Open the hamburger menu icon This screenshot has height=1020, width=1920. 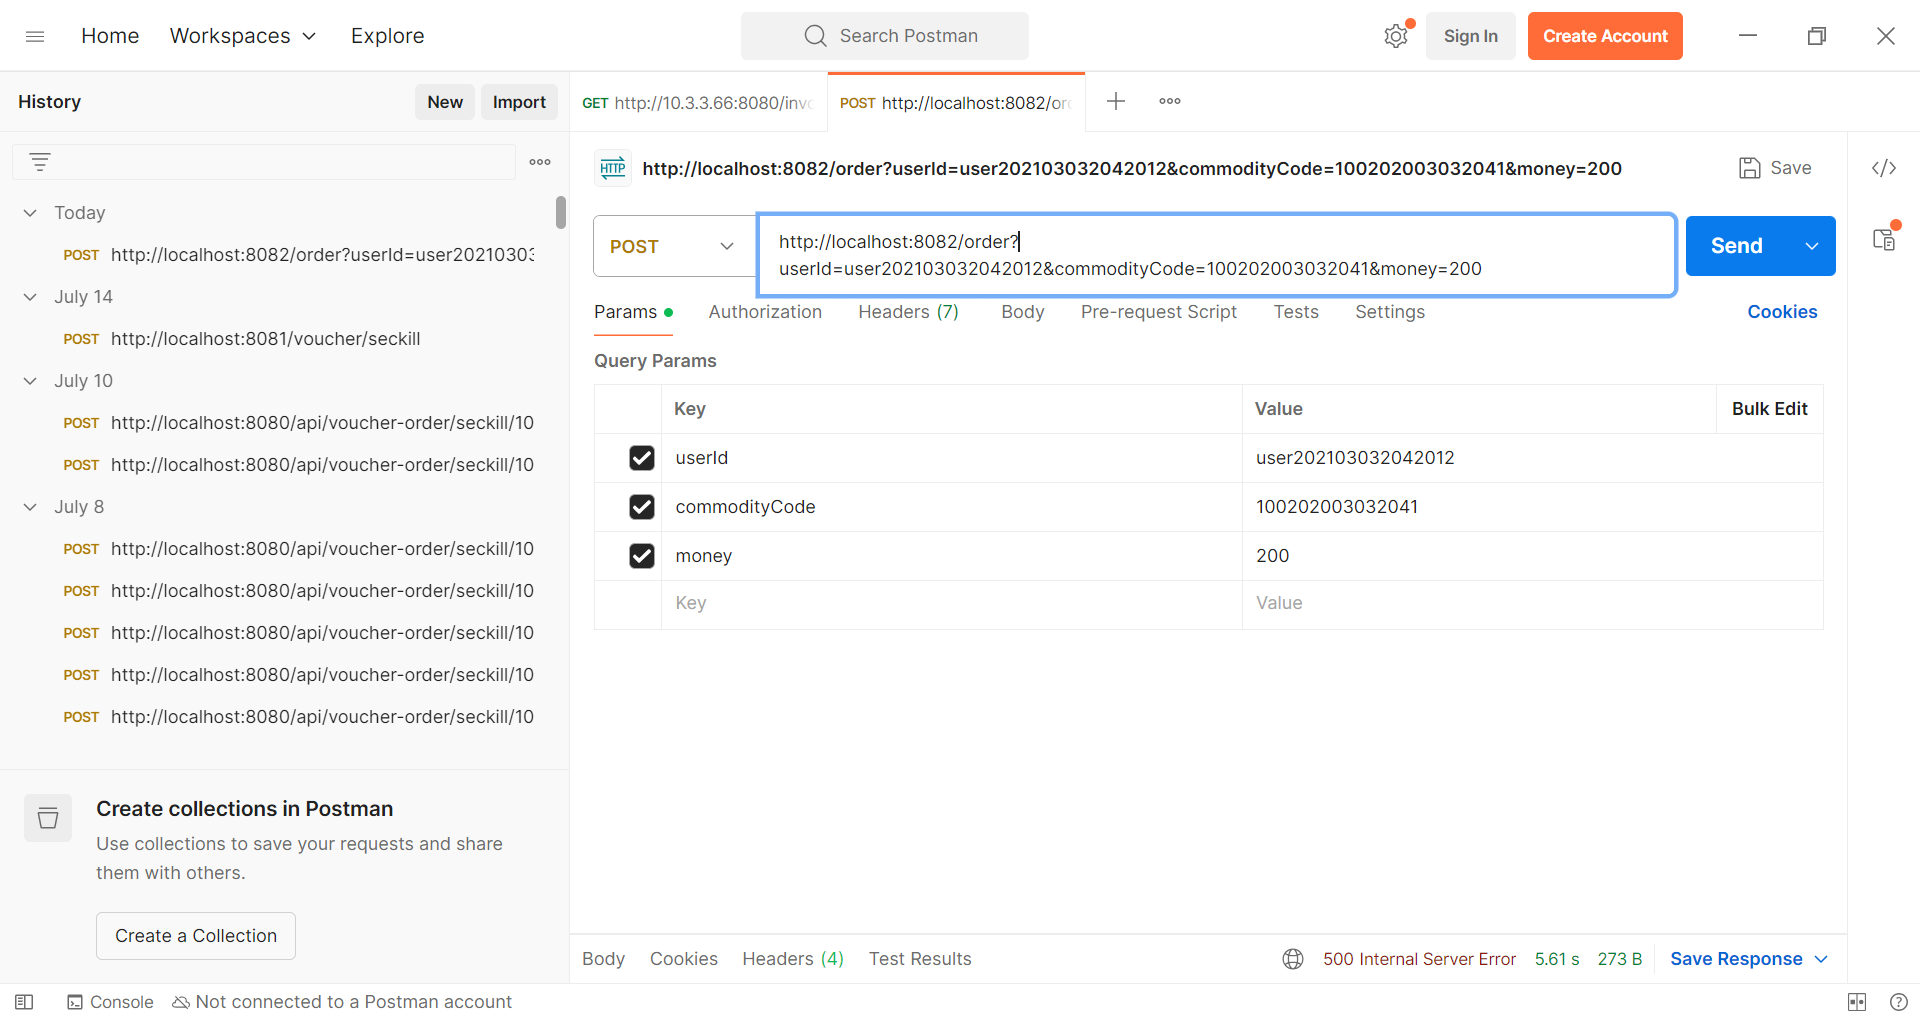click(x=35, y=36)
